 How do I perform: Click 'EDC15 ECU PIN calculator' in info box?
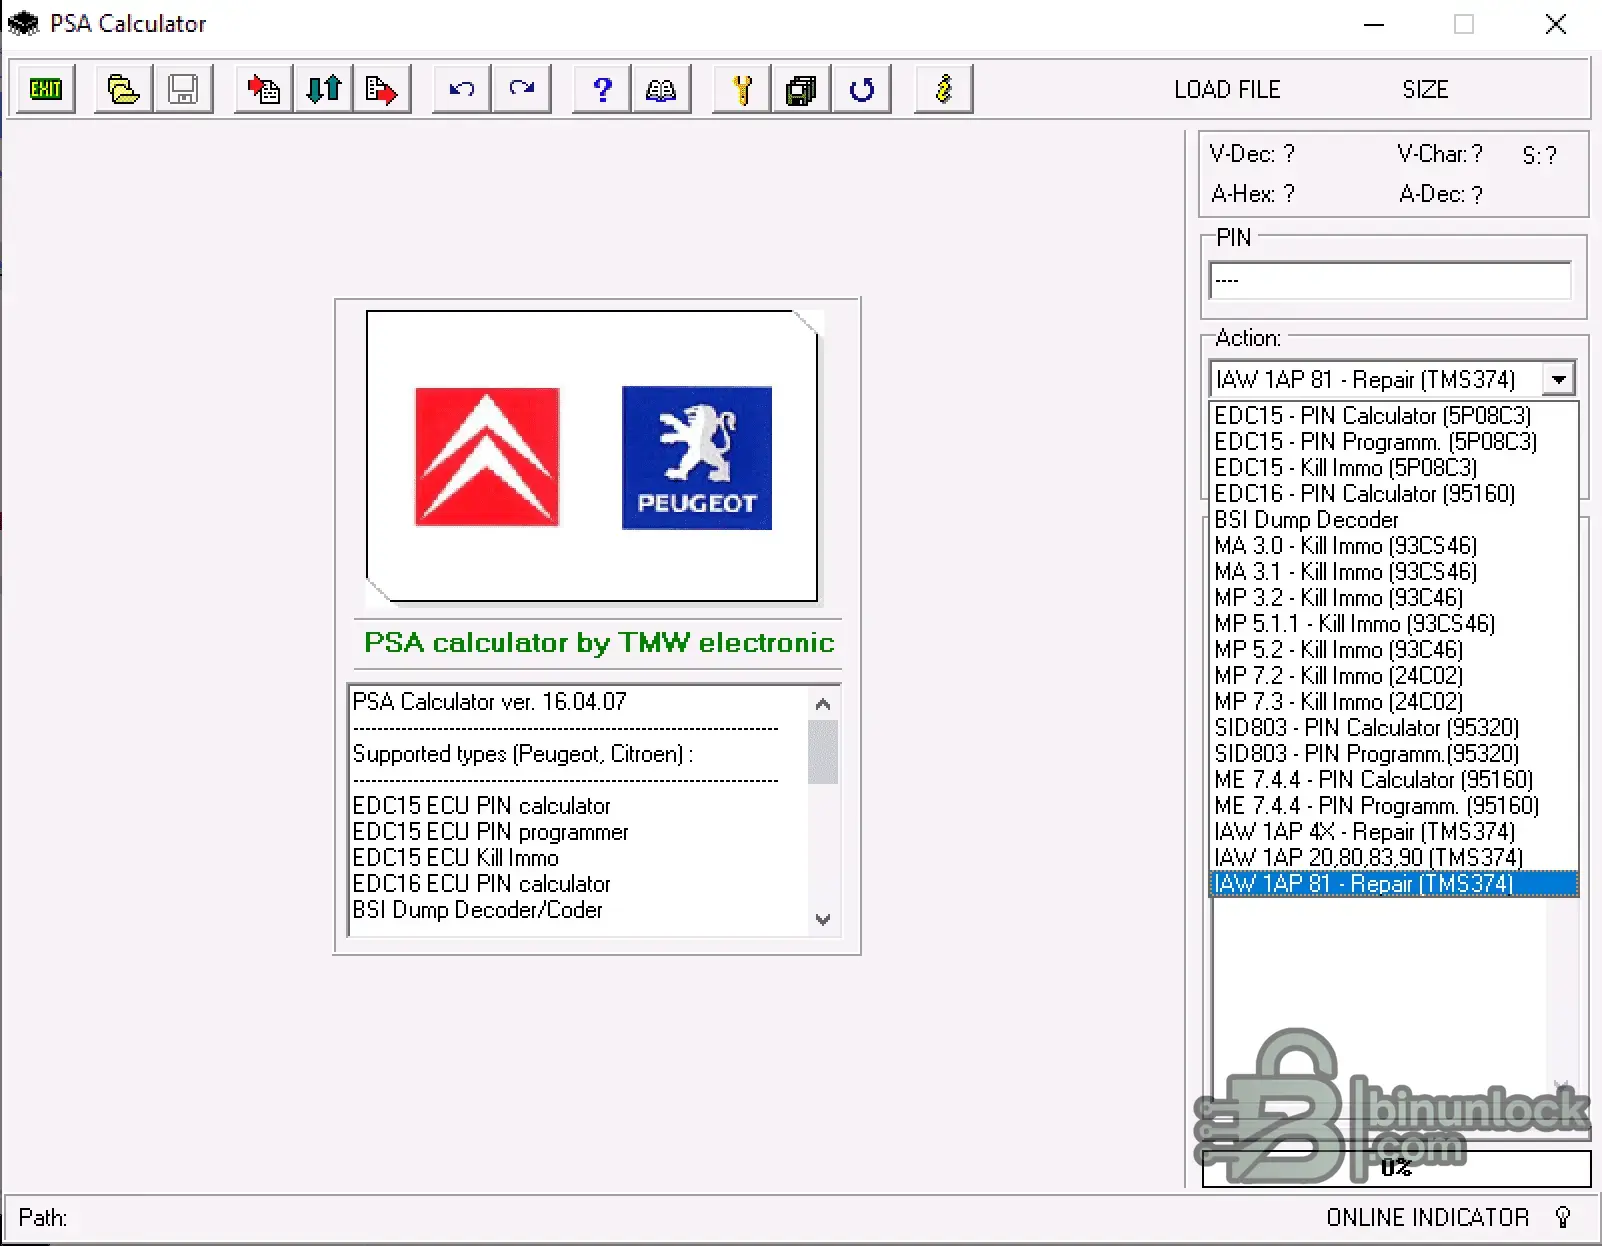(481, 805)
